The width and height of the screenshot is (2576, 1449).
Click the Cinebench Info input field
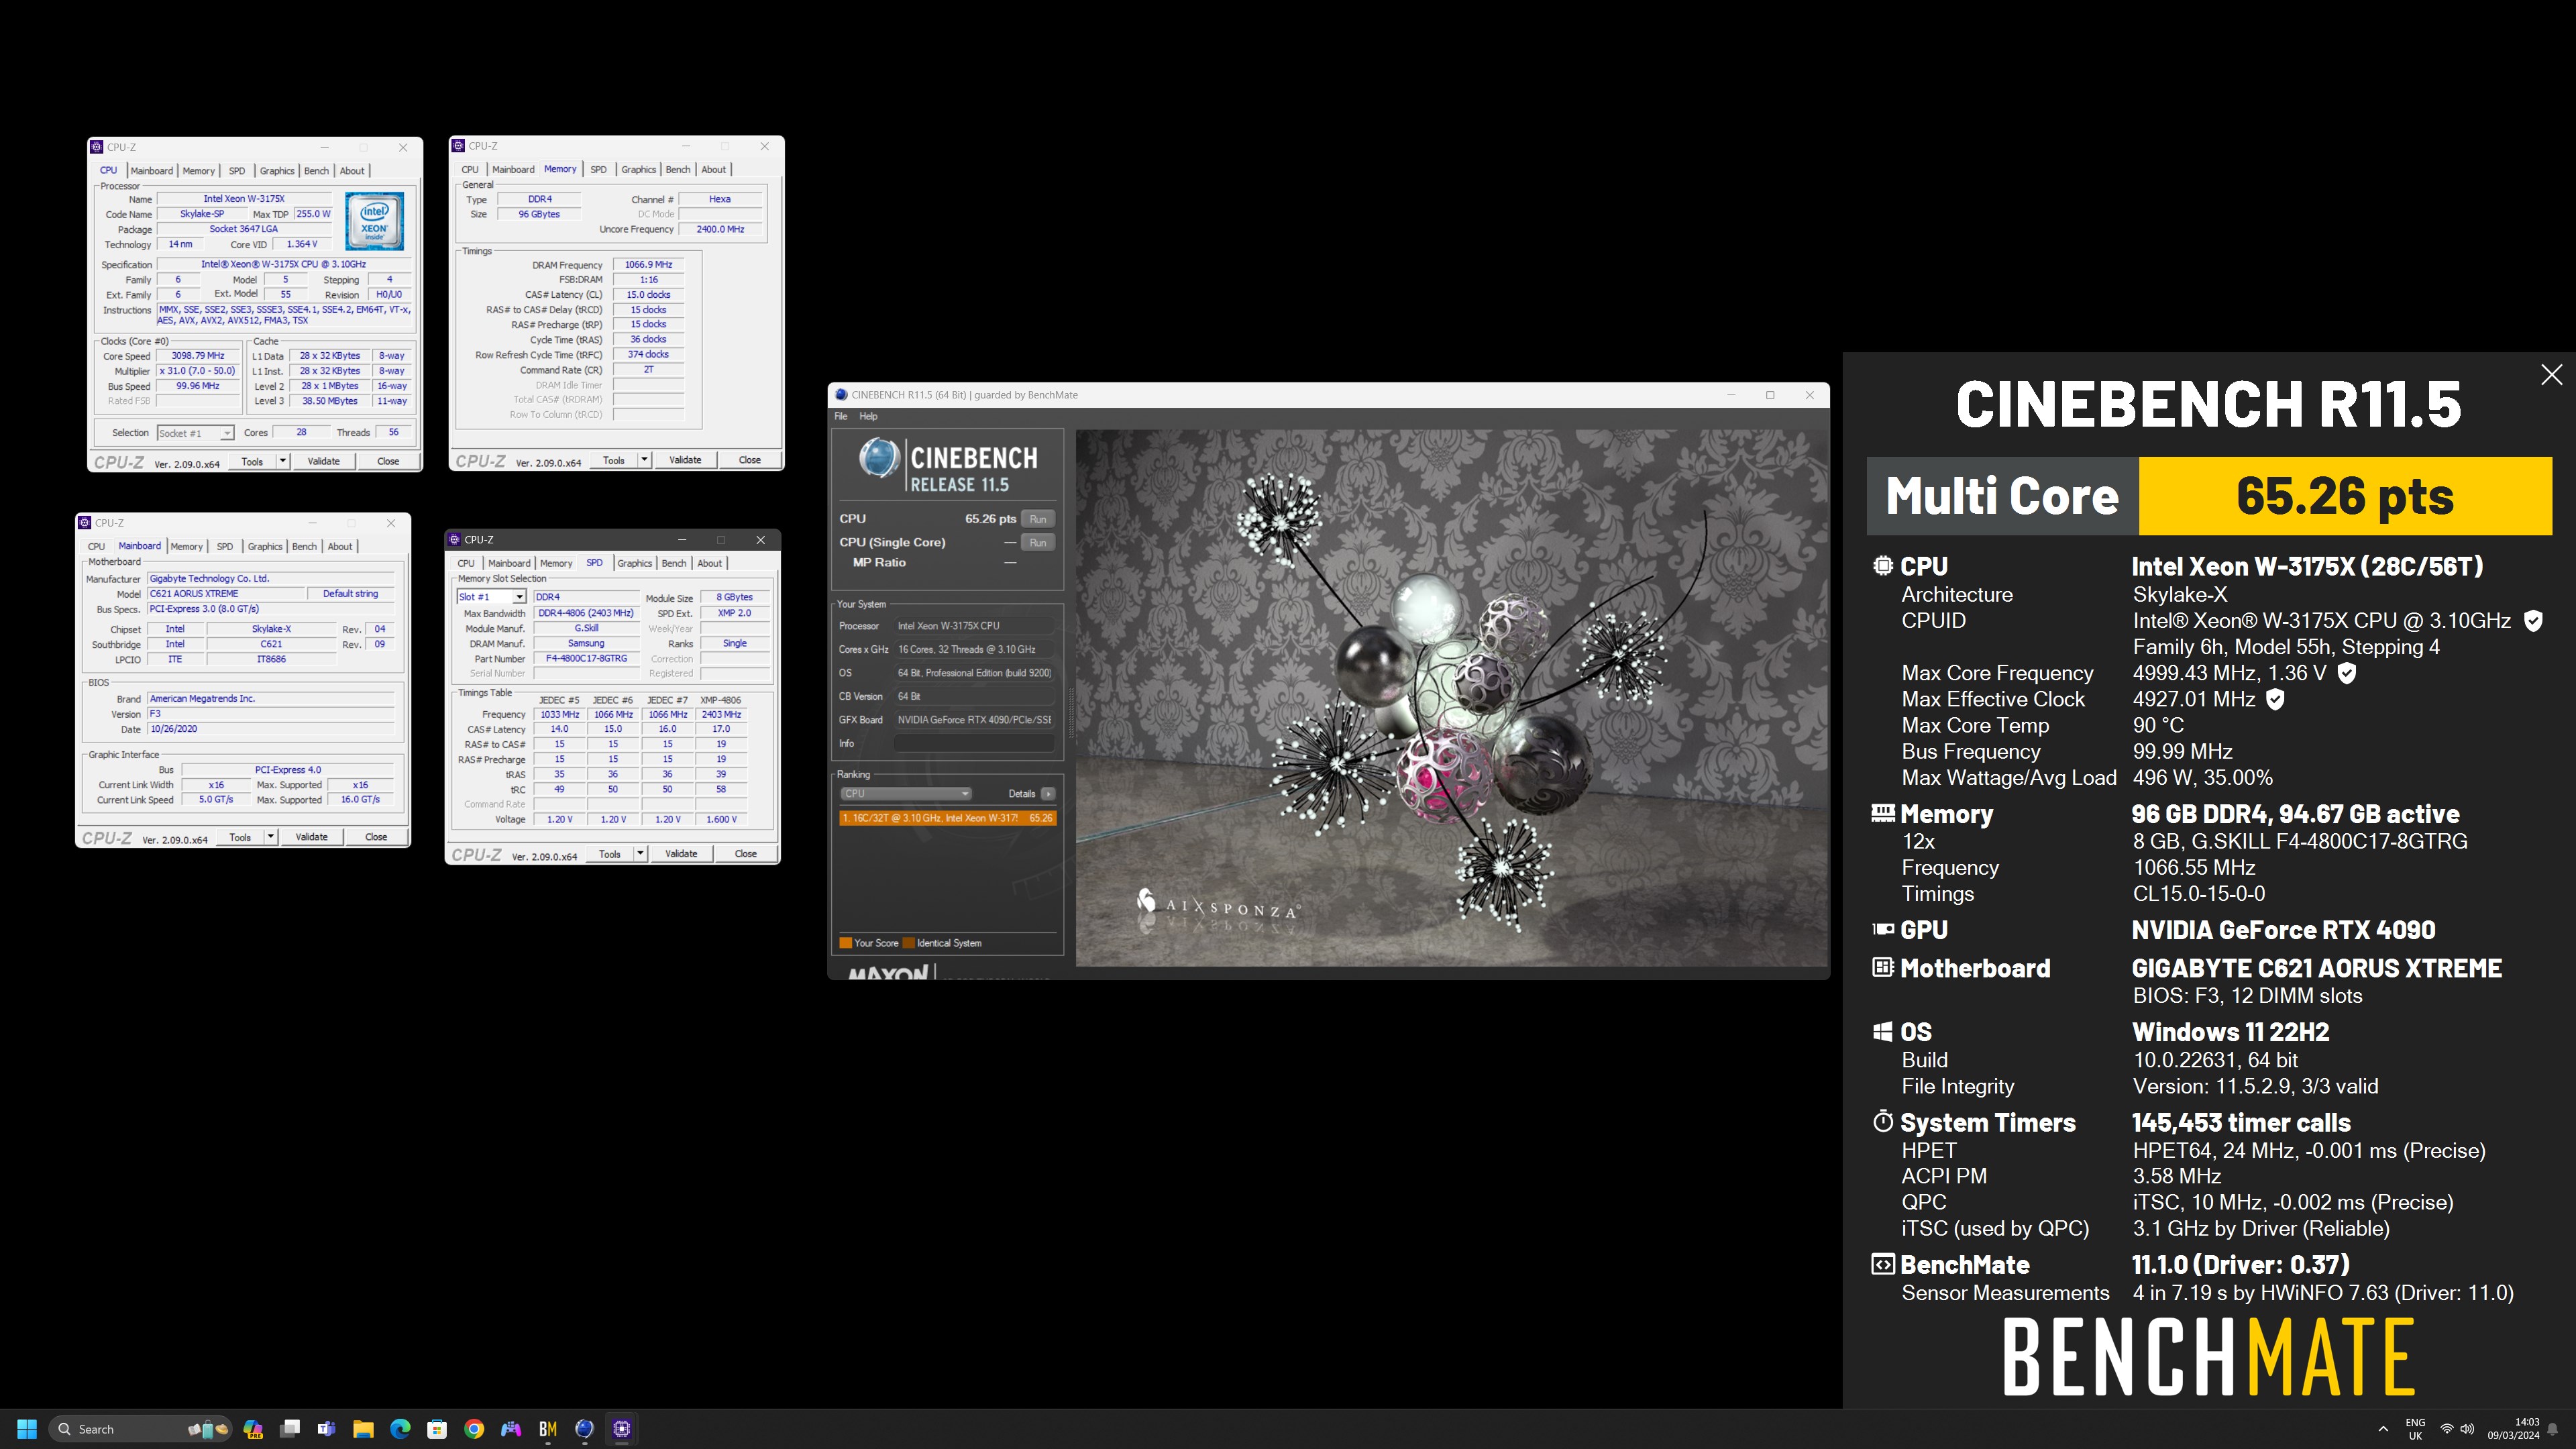tap(973, 744)
